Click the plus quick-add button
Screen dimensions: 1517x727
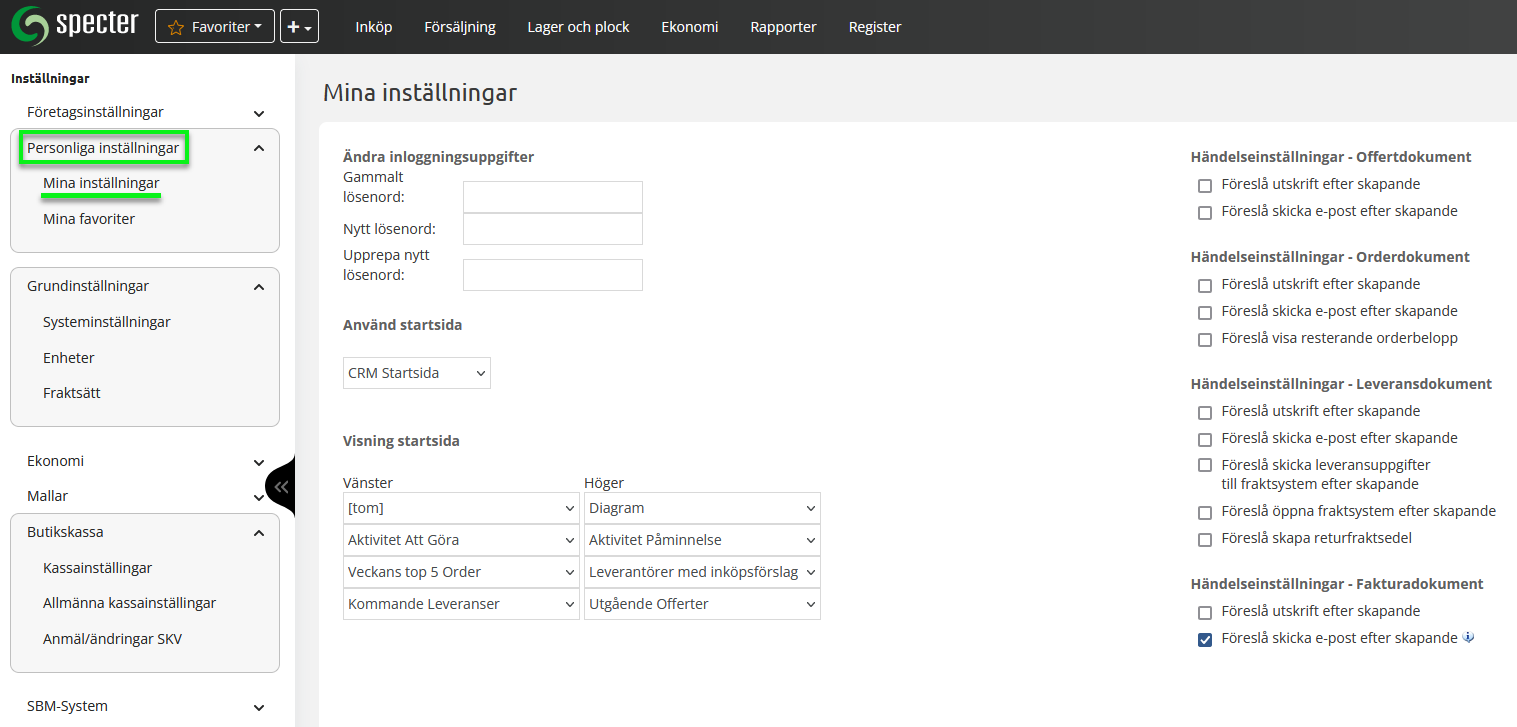click(299, 27)
